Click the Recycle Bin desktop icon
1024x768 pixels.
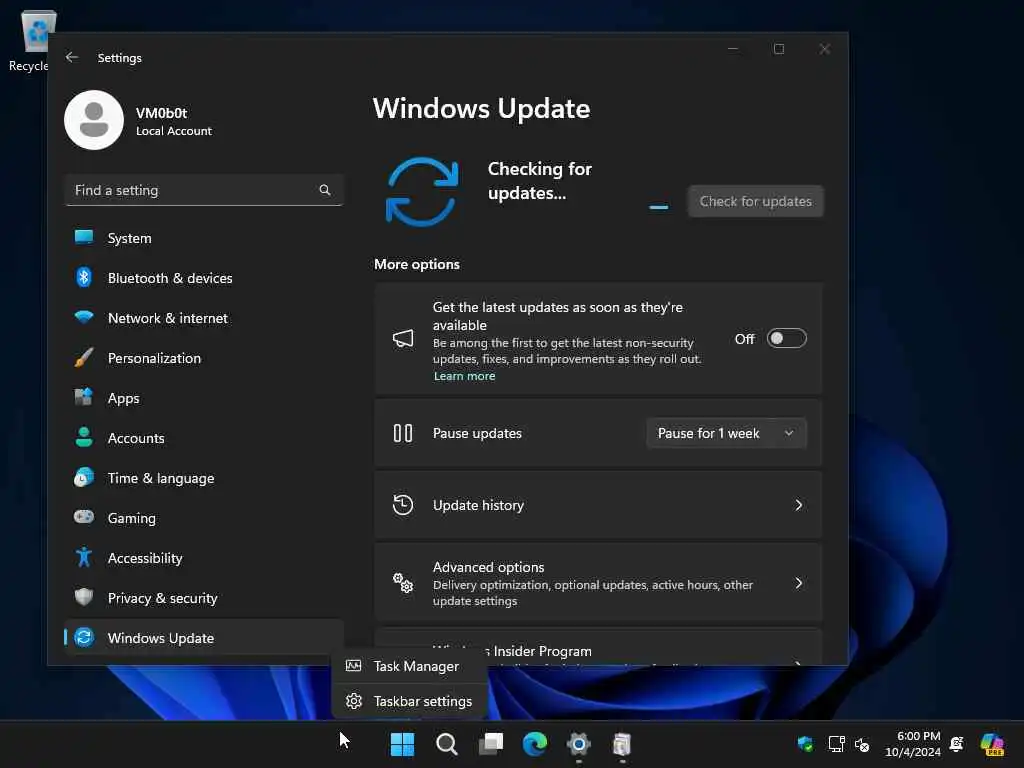[x=33, y=40]
